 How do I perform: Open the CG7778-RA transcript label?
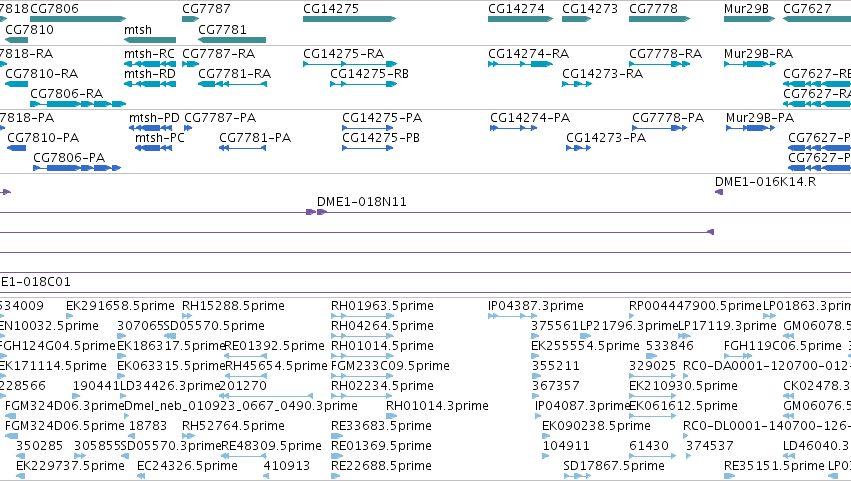coord(665,53)
